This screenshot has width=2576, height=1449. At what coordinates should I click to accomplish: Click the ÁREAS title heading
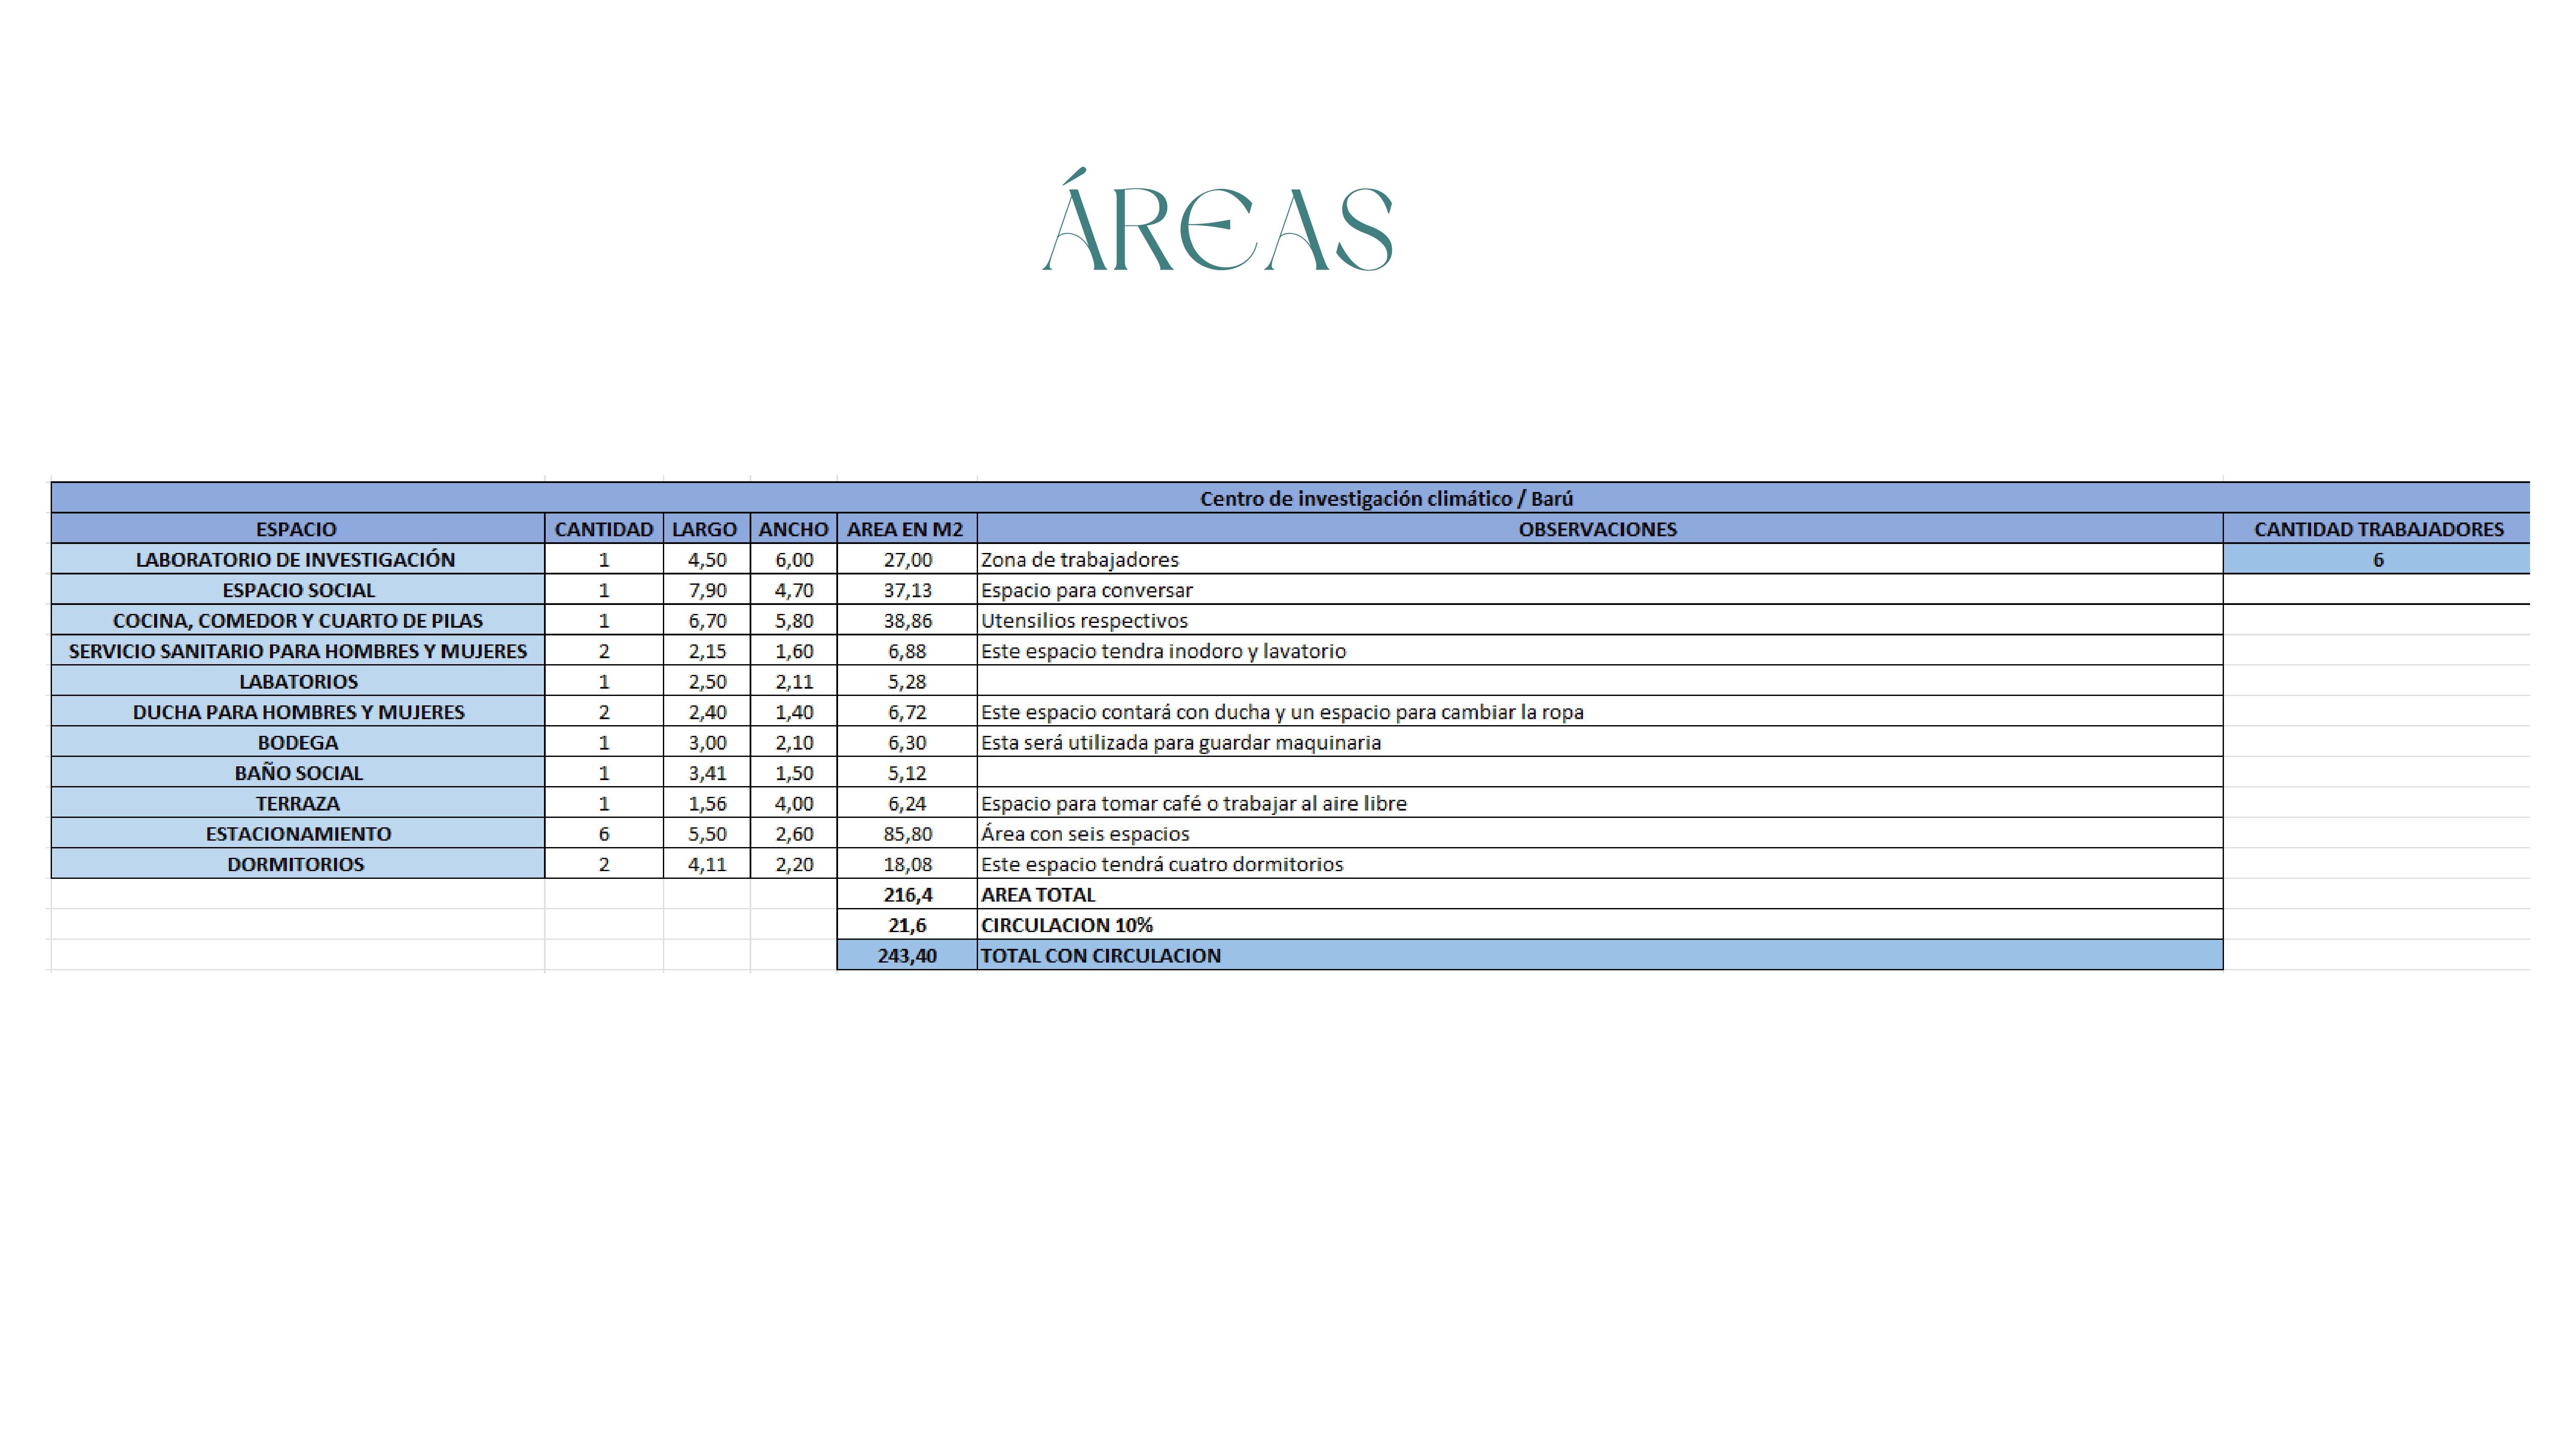pyautogui.click(x=1217, y=222)
